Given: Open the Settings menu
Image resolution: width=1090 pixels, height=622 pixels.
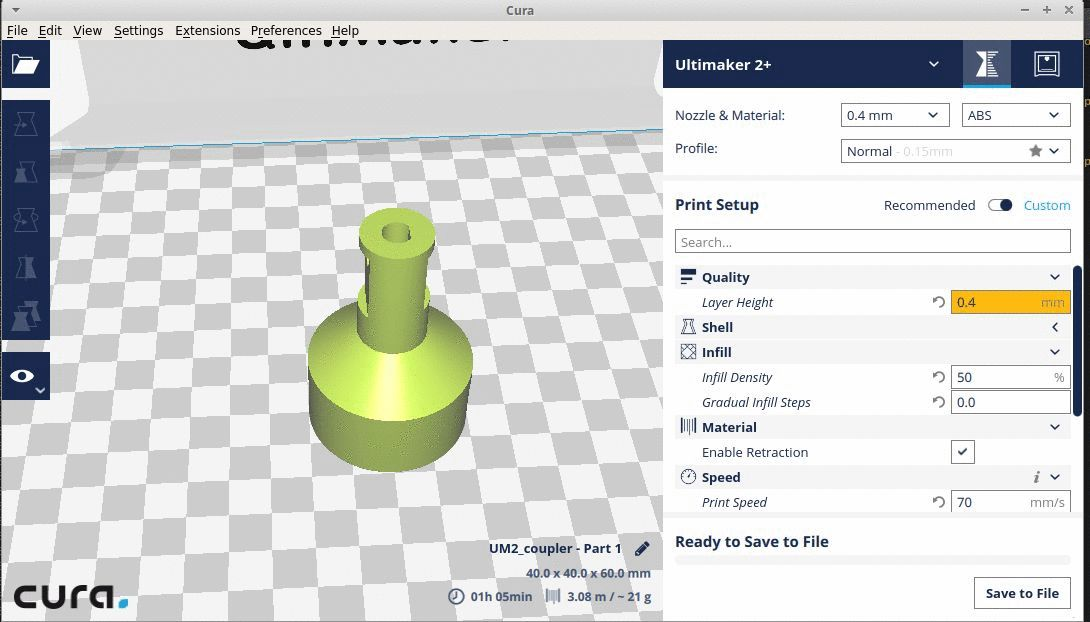Looking at the screenshot, I should pos(138,31).
